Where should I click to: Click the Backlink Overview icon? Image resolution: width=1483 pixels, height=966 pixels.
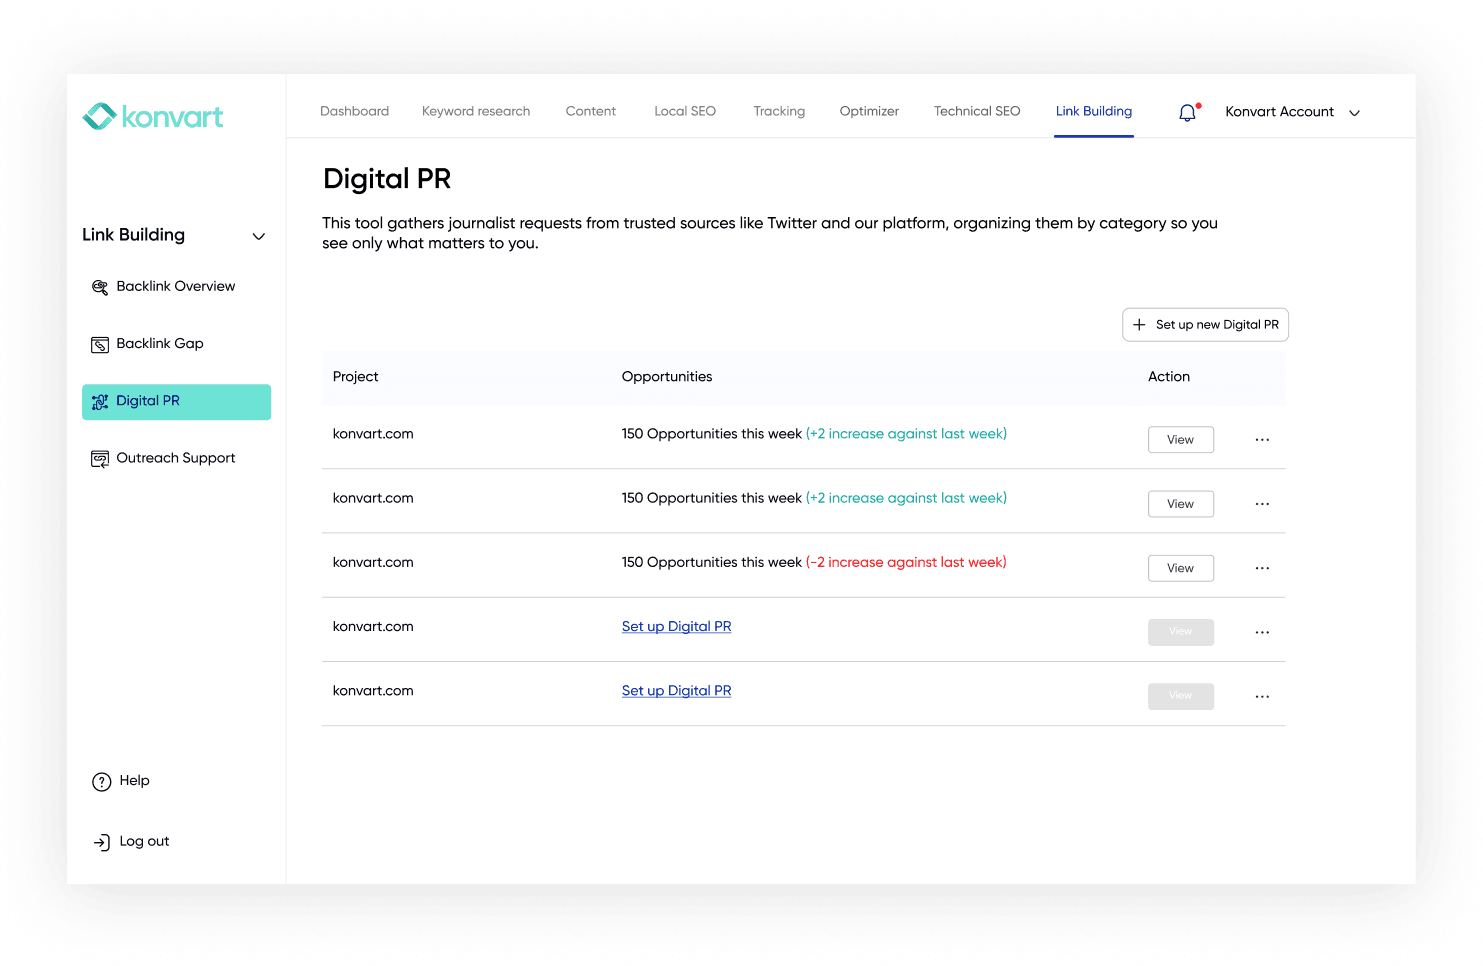(x=100, y=287)
